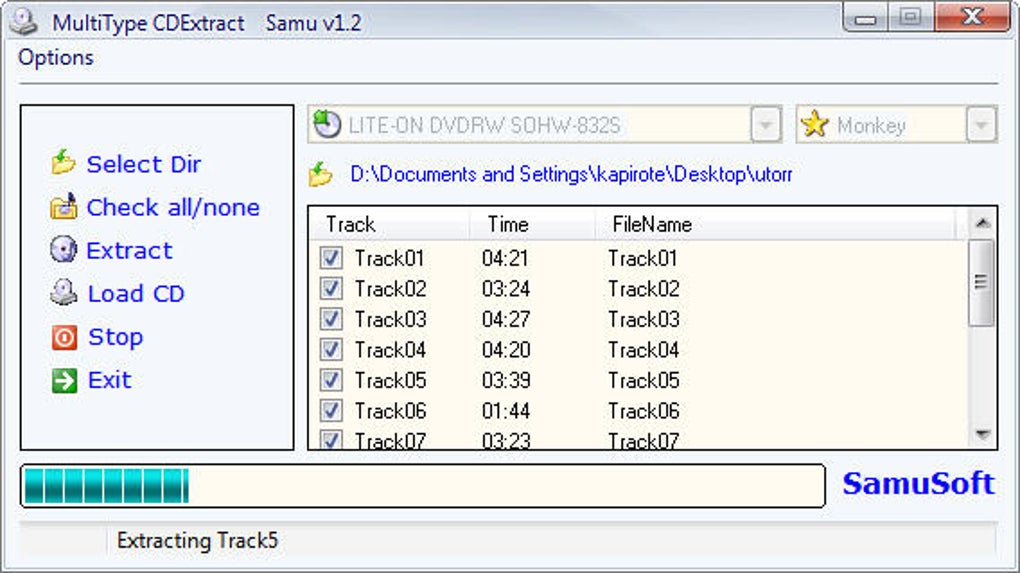Screen dimensions: 1020x573
Task: Open the LITE-ON DVDRW drive dropdown
Action: click(766, 124)
